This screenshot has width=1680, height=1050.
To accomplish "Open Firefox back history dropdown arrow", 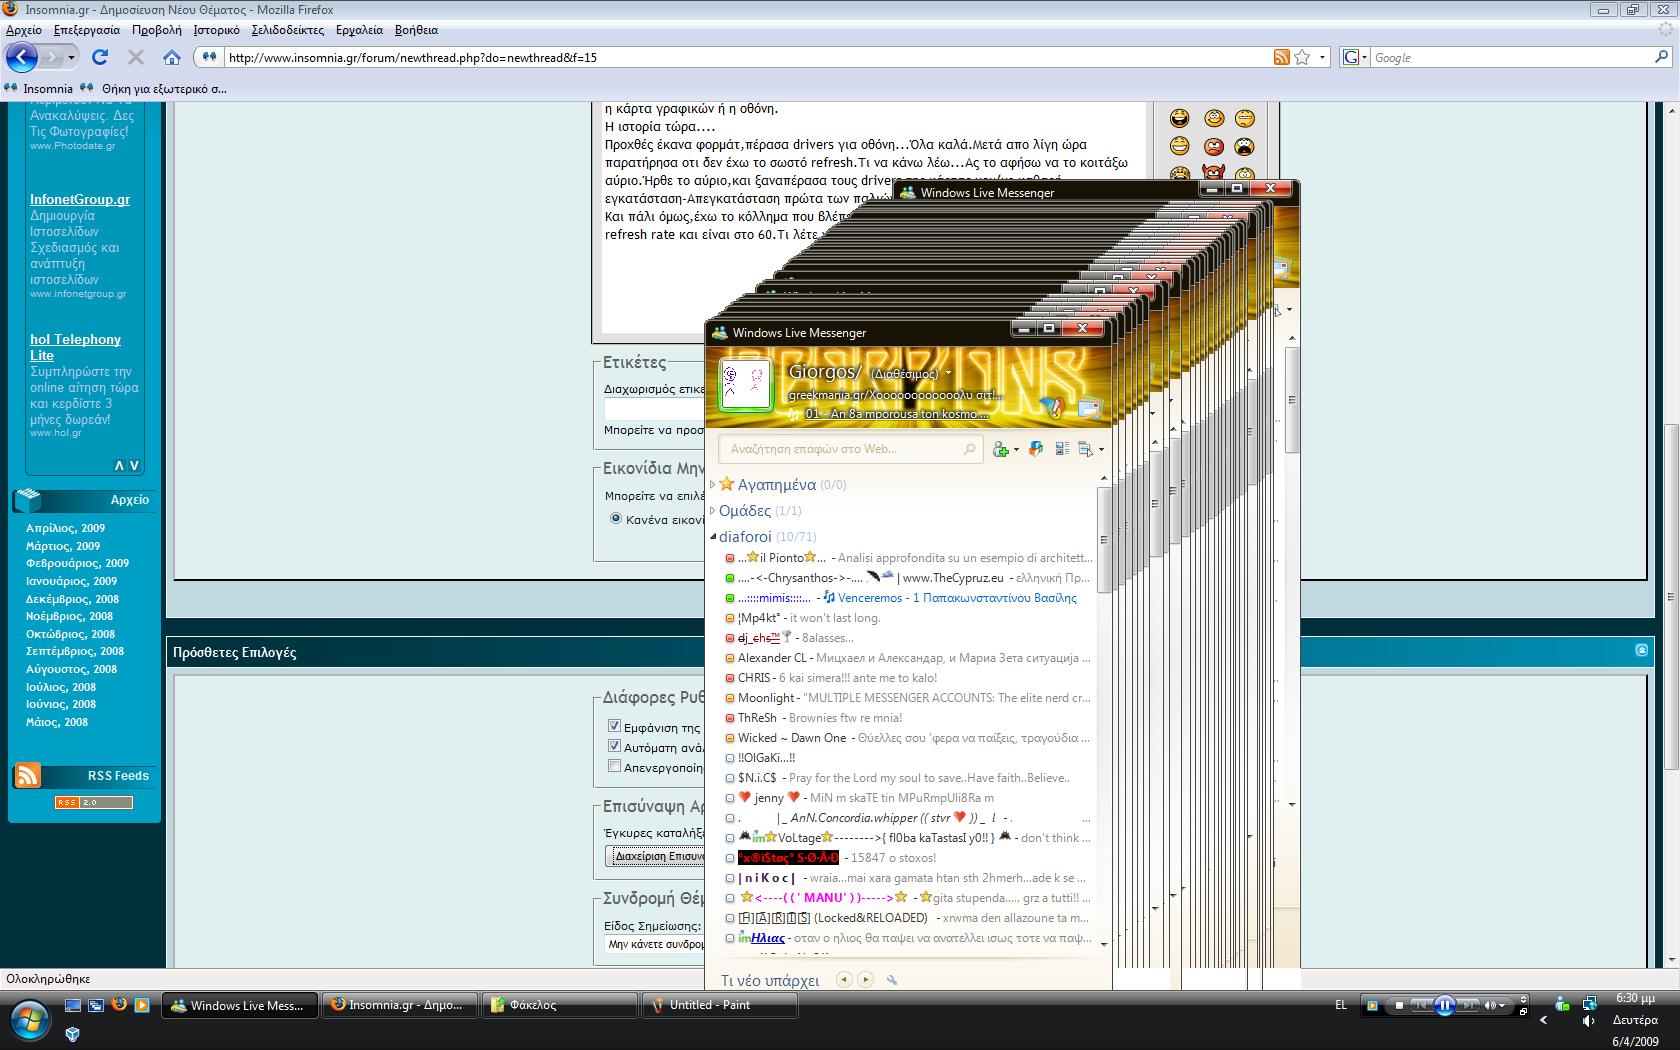I will click(71, 57).
